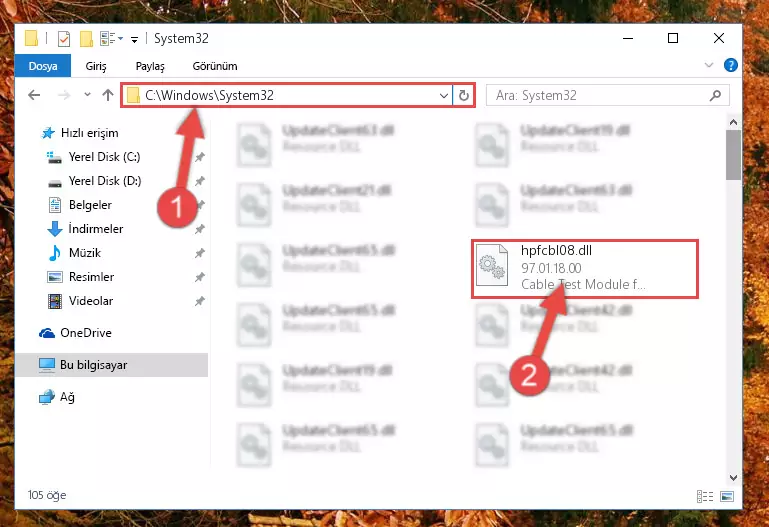The width and height of the screenshot is (769, 527).
Task: Click the pin icon beside Videolar
Action: pyautogui.click(x=200, y=301)
